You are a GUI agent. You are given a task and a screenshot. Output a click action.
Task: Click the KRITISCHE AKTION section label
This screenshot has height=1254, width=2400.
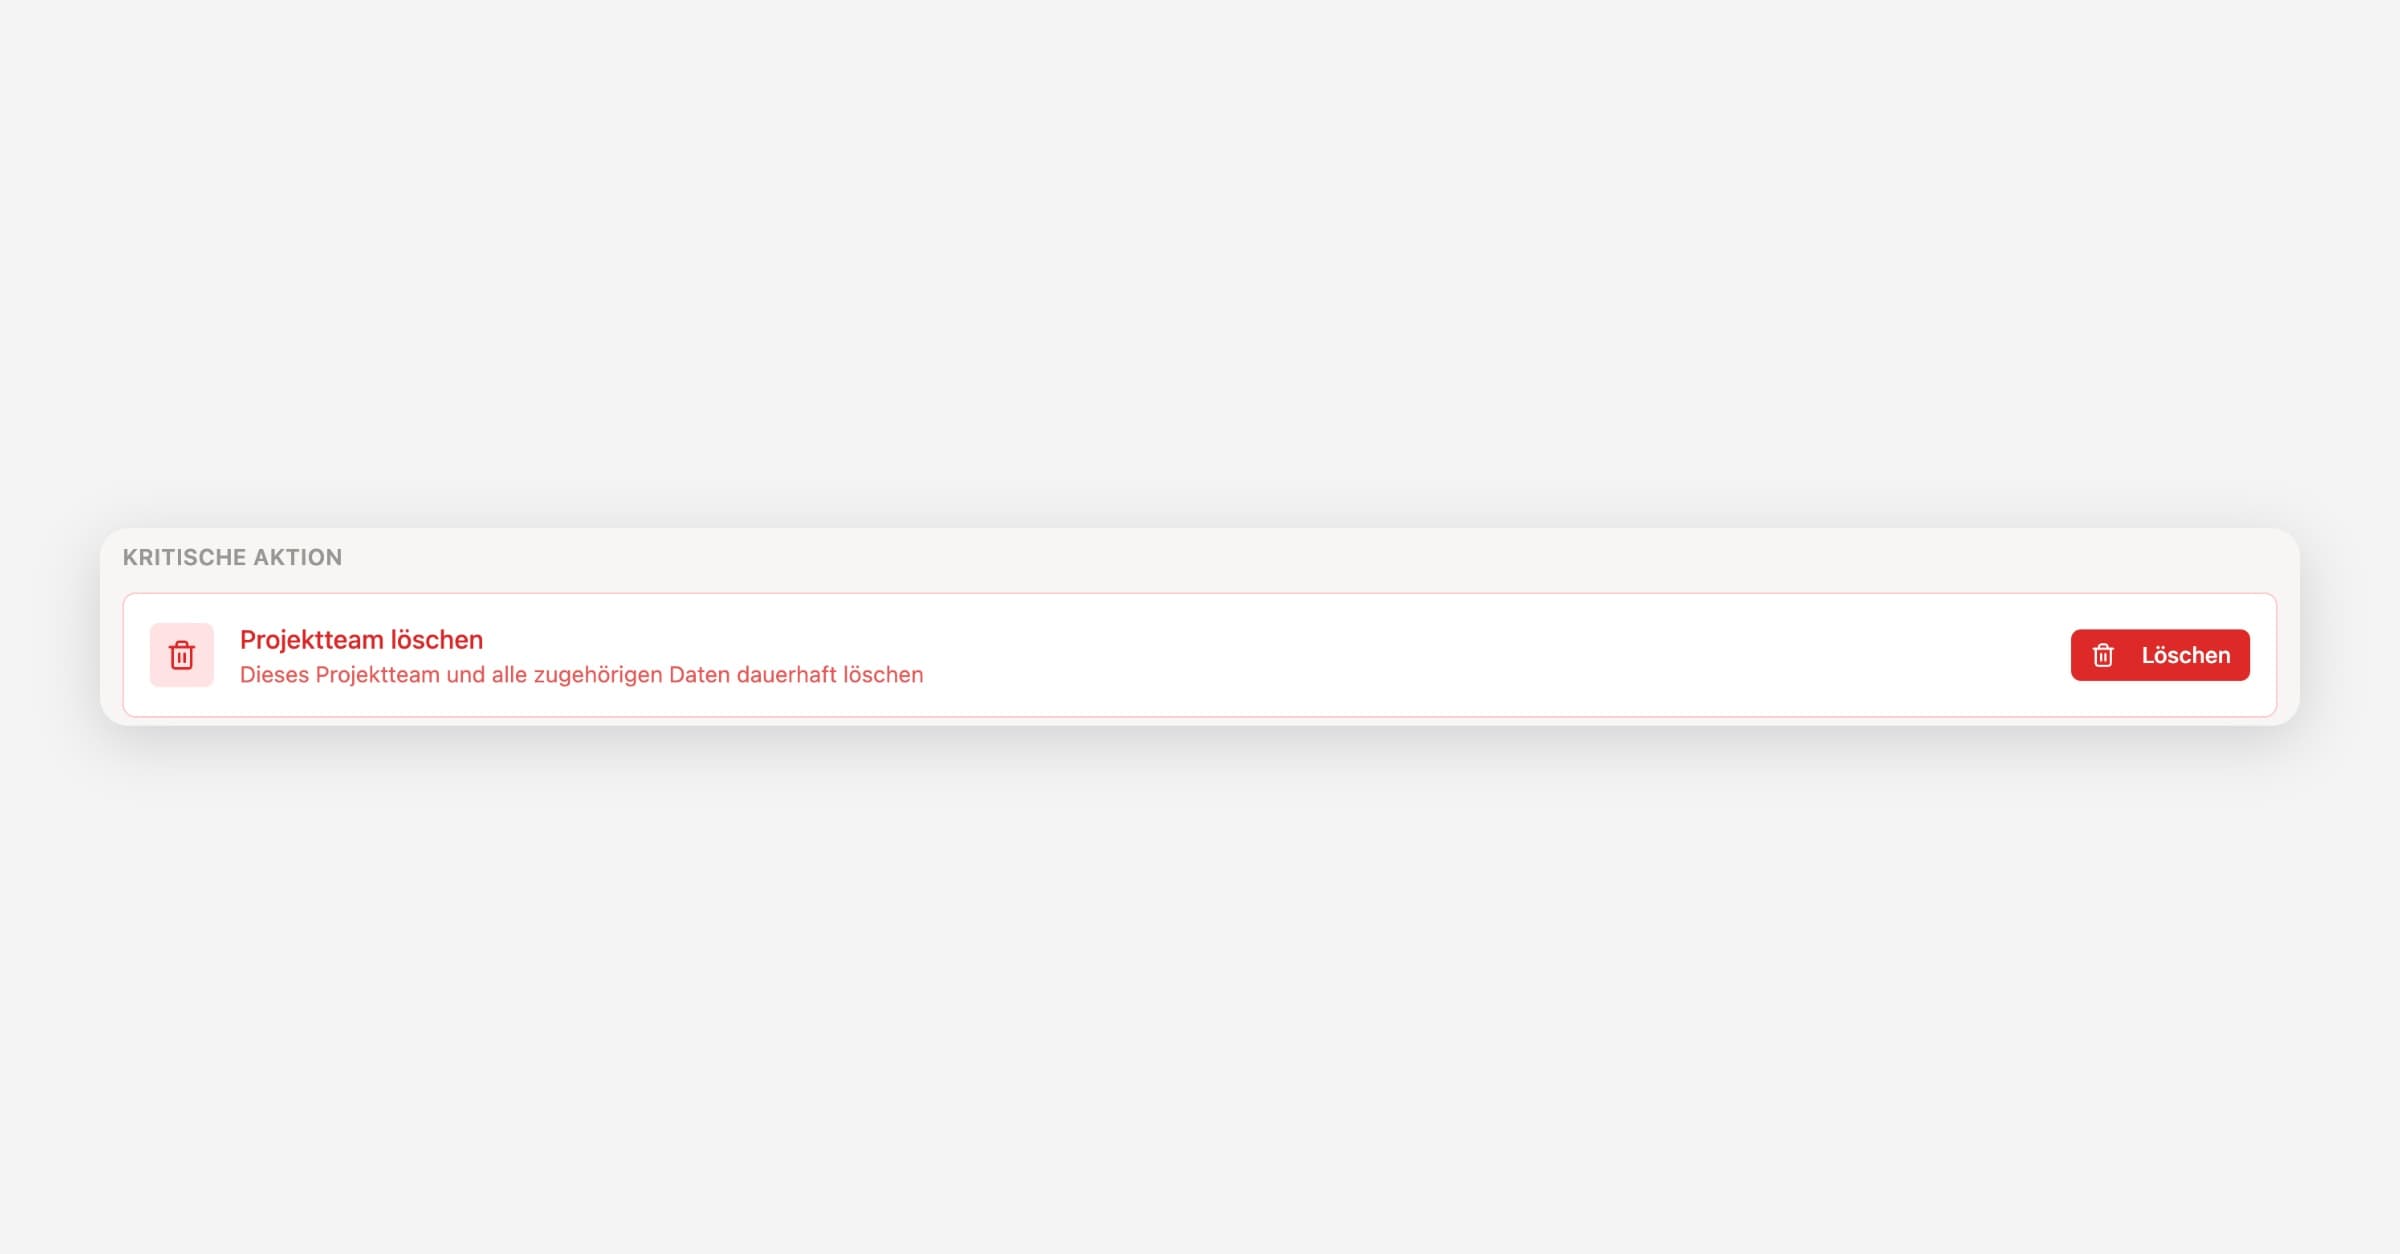pyautogui.click(x=232, y=557)
